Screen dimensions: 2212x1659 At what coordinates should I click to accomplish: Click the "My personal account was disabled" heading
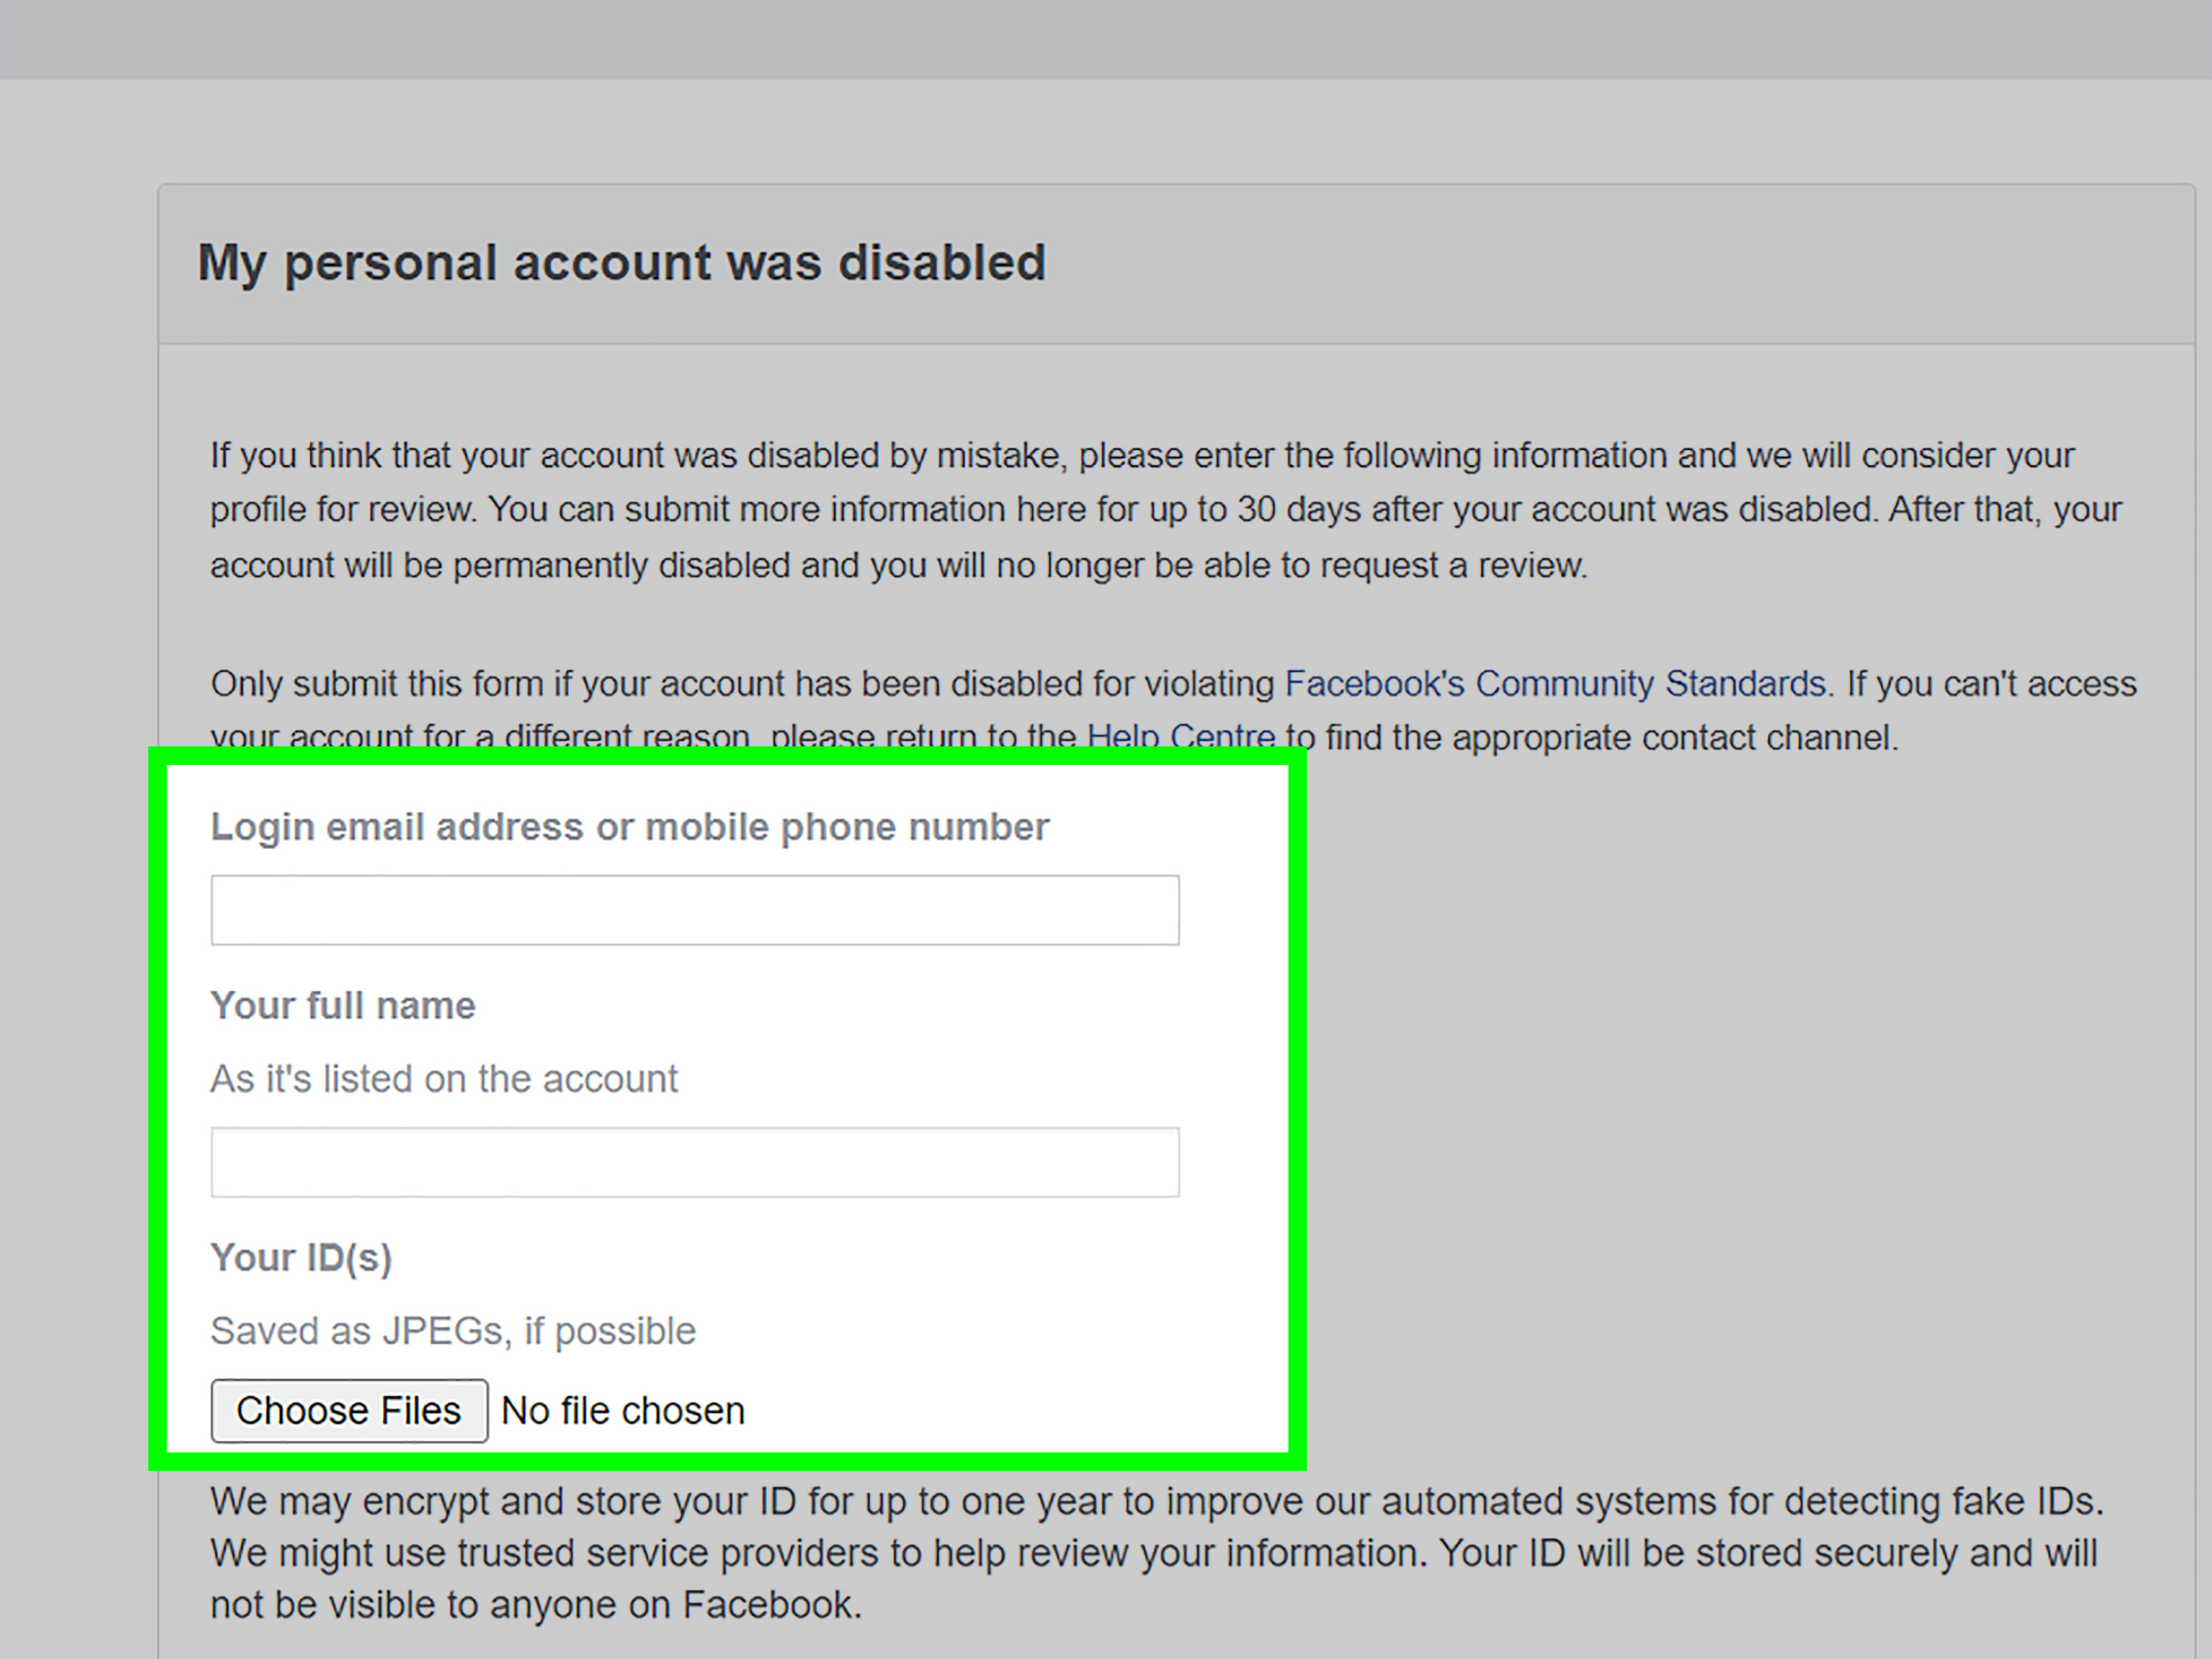pos(621,263)
